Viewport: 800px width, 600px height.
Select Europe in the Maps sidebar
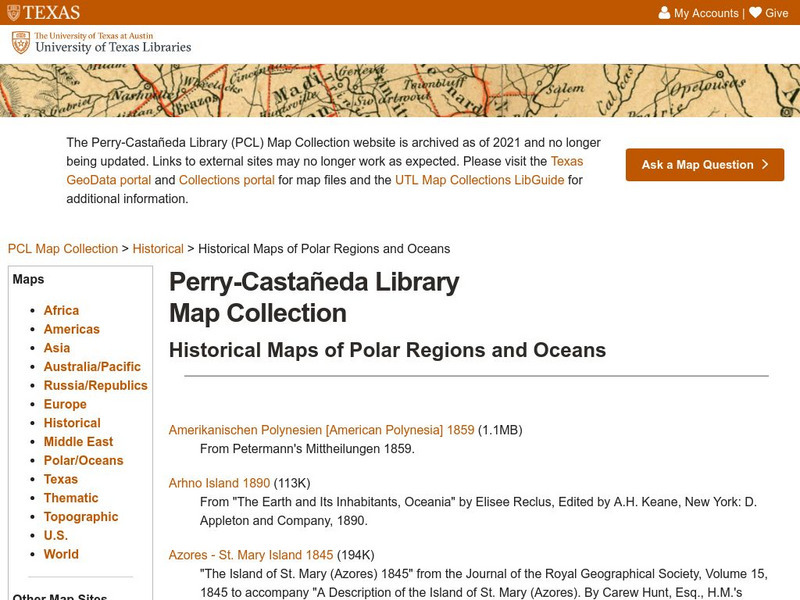tap(65, 405)
